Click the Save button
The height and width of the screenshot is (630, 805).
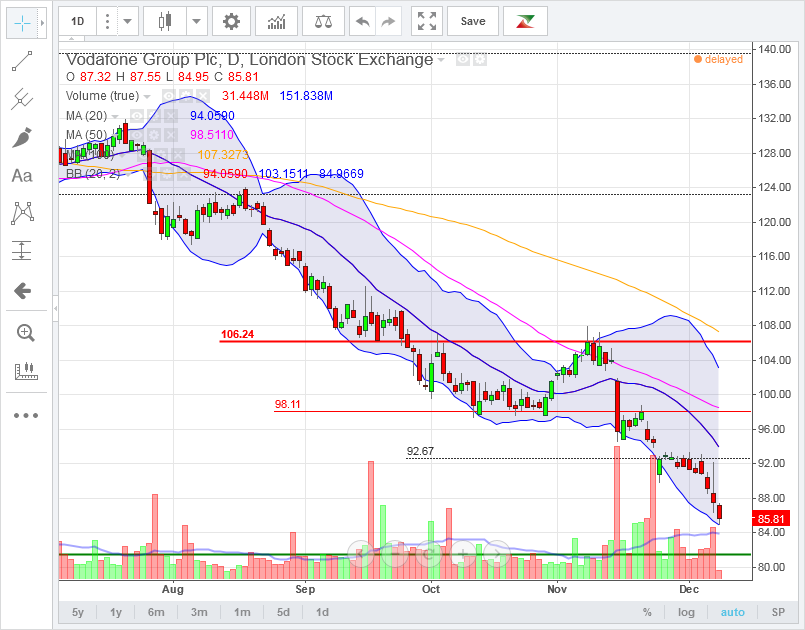click(473, 22)
